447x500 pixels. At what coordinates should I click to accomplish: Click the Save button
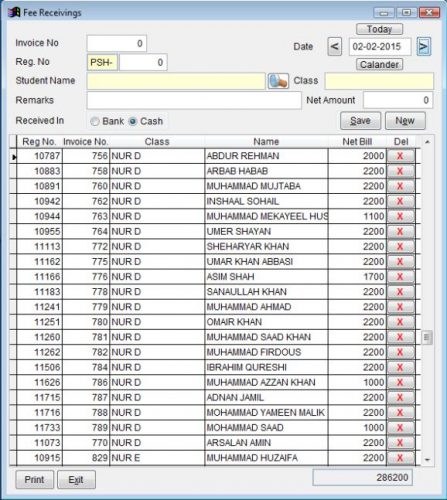click(x=360, y=121)
